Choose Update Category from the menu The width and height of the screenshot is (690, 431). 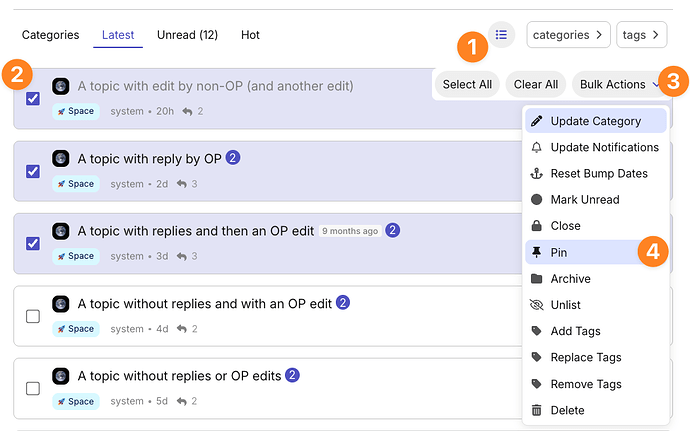point(596,121)
